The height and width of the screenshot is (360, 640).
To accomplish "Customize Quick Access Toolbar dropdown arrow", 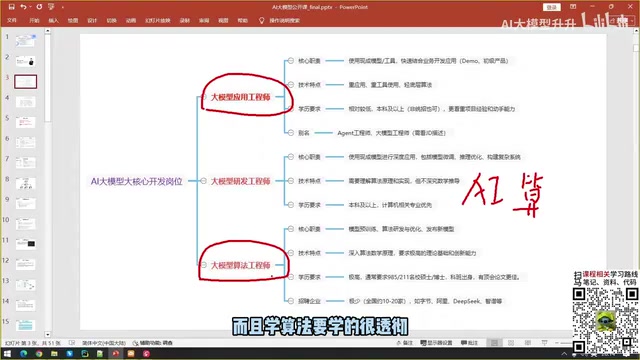I will tap(62, 7).
